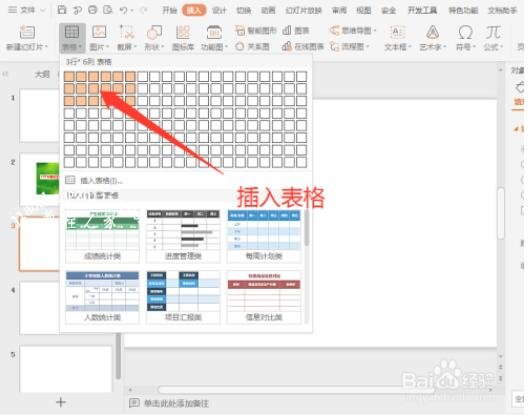The image size is (530, 417).
Task: Open the 幻灯片放映 (Slide Show) tab
Action: click(304, 10)
